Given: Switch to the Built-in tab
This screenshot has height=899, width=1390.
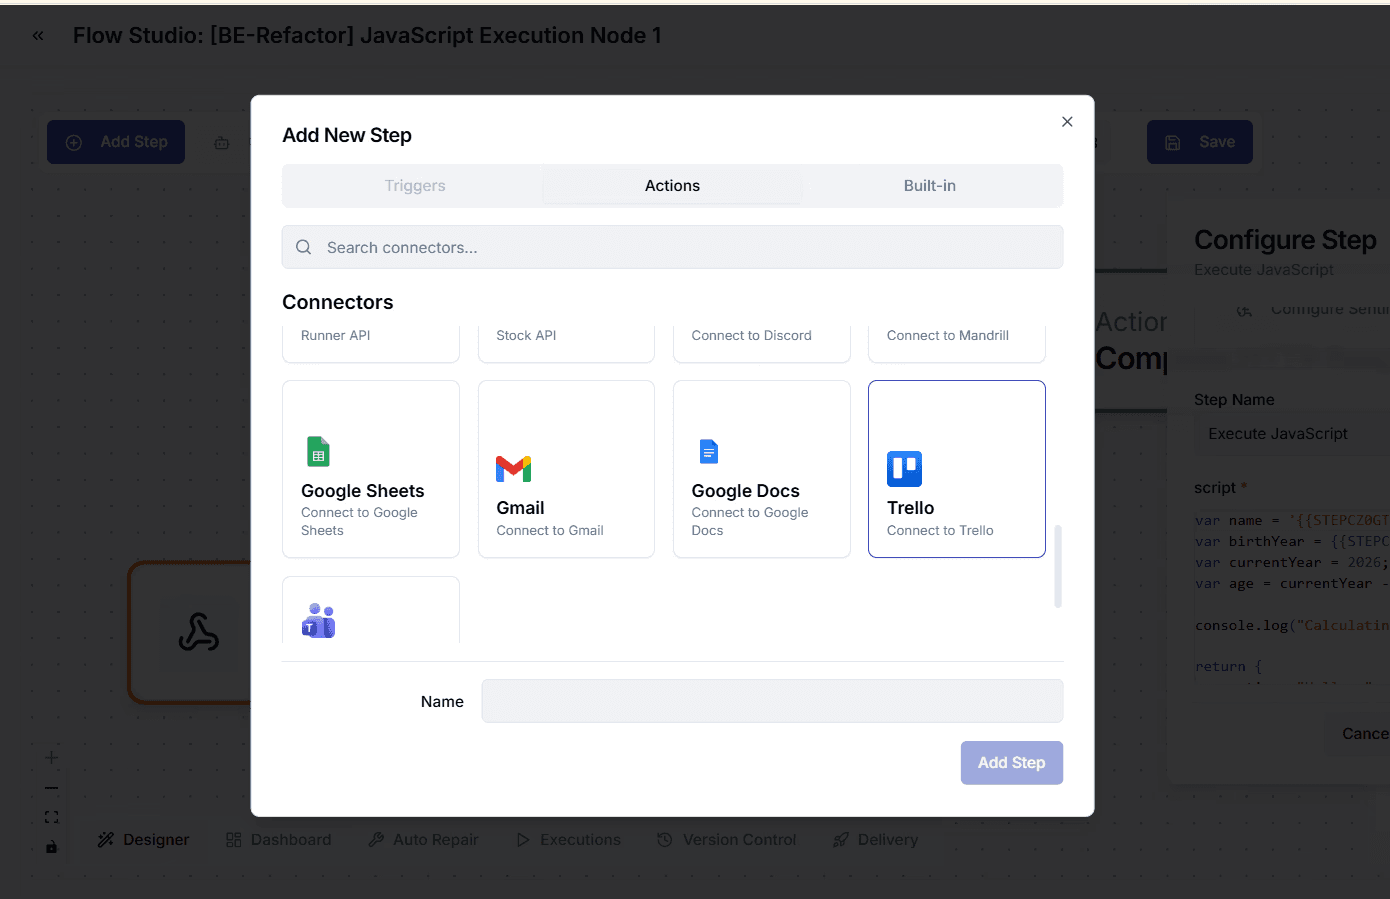Looking at the screenshot, I should pyautogui.click(x=930, y=186).
